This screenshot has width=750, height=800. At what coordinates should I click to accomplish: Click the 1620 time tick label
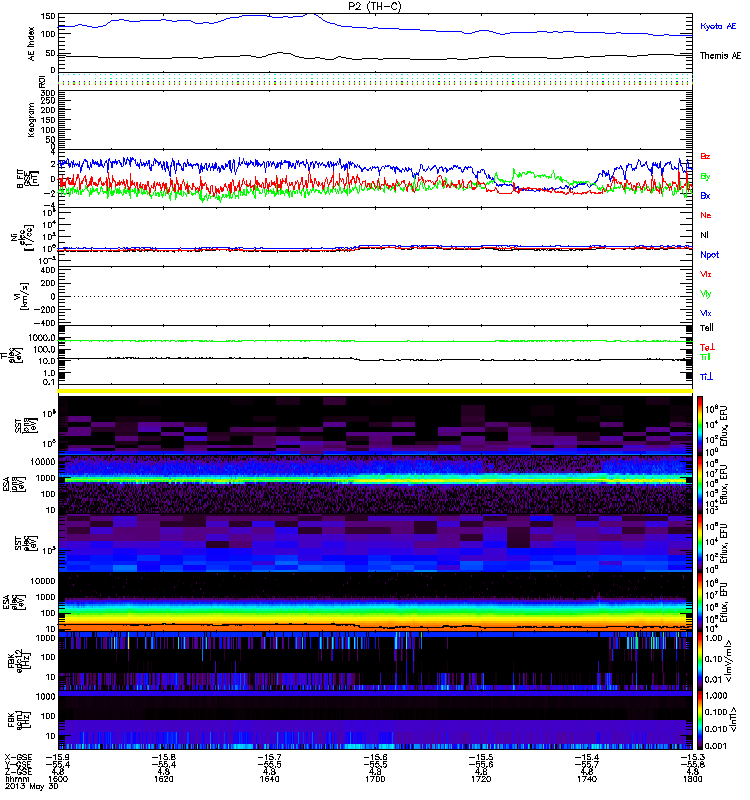click(x=164, y=779)
